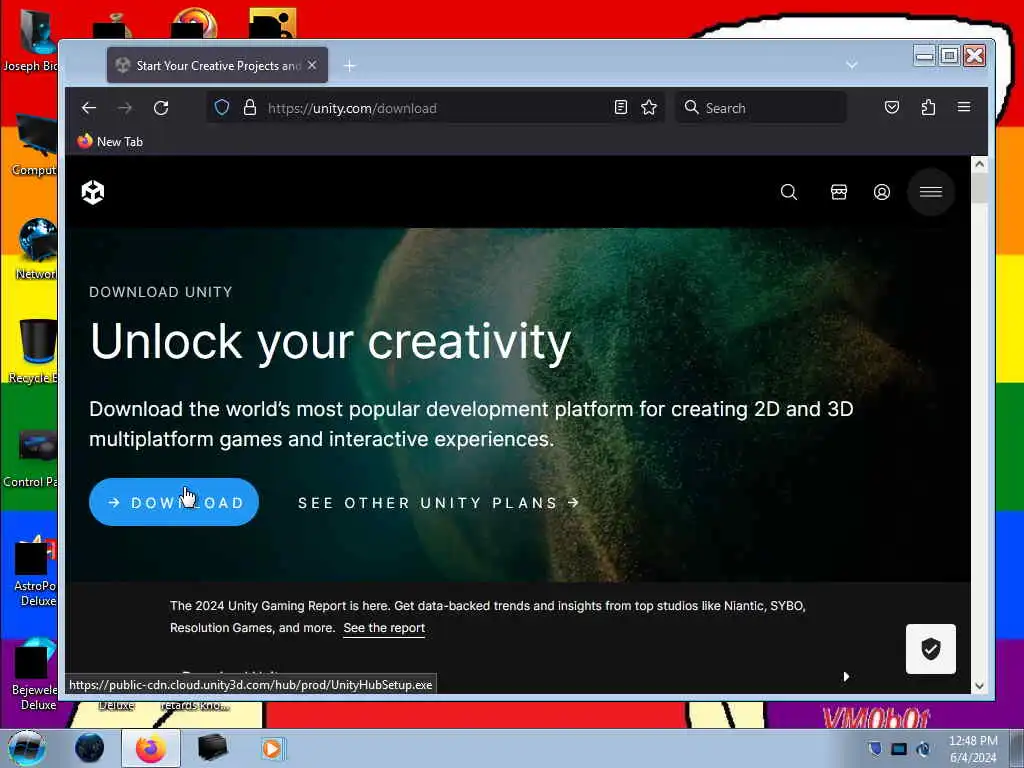Image resolution: width=1024 pixels, height=768 pixels.
Task: Open the New Tab bookmark
Action: click(110, 142)
